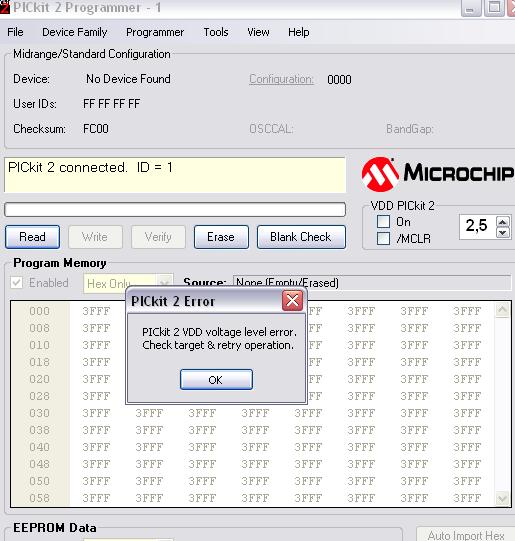
Task: Click the progress bar below status box
Action: 175,209
